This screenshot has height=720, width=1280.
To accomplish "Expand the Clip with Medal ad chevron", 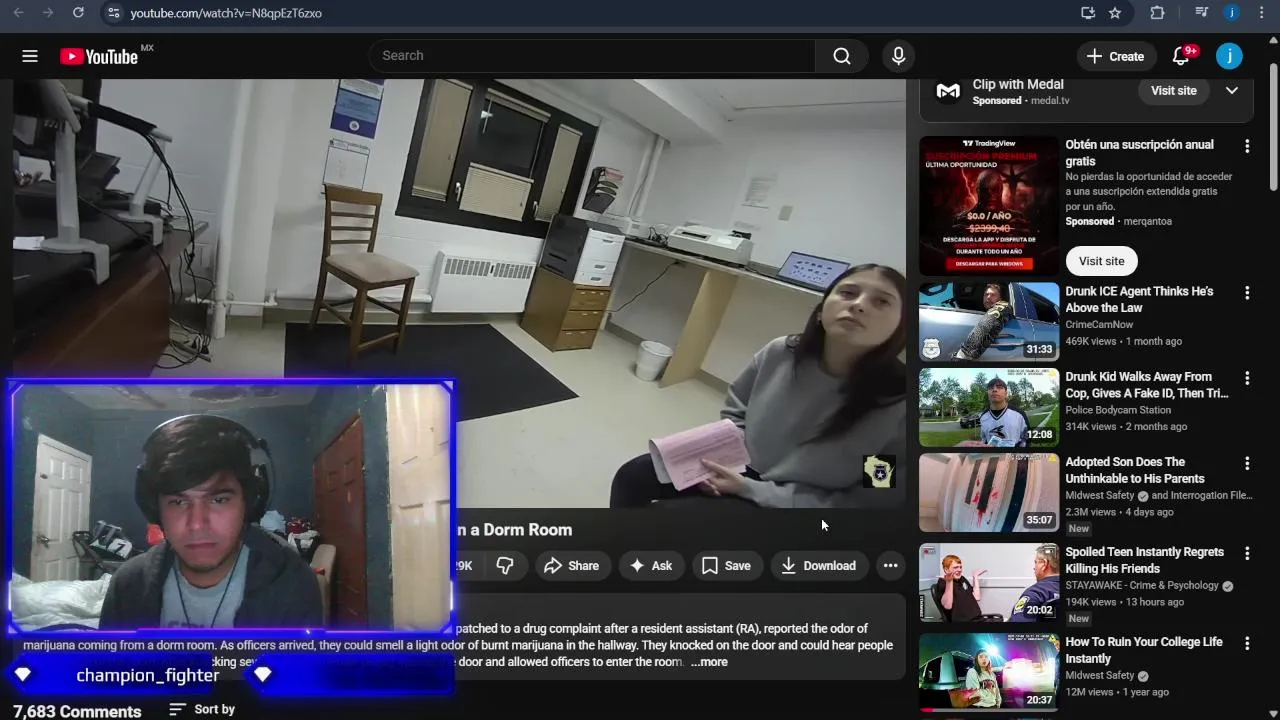I will [x=1232, y=91].
